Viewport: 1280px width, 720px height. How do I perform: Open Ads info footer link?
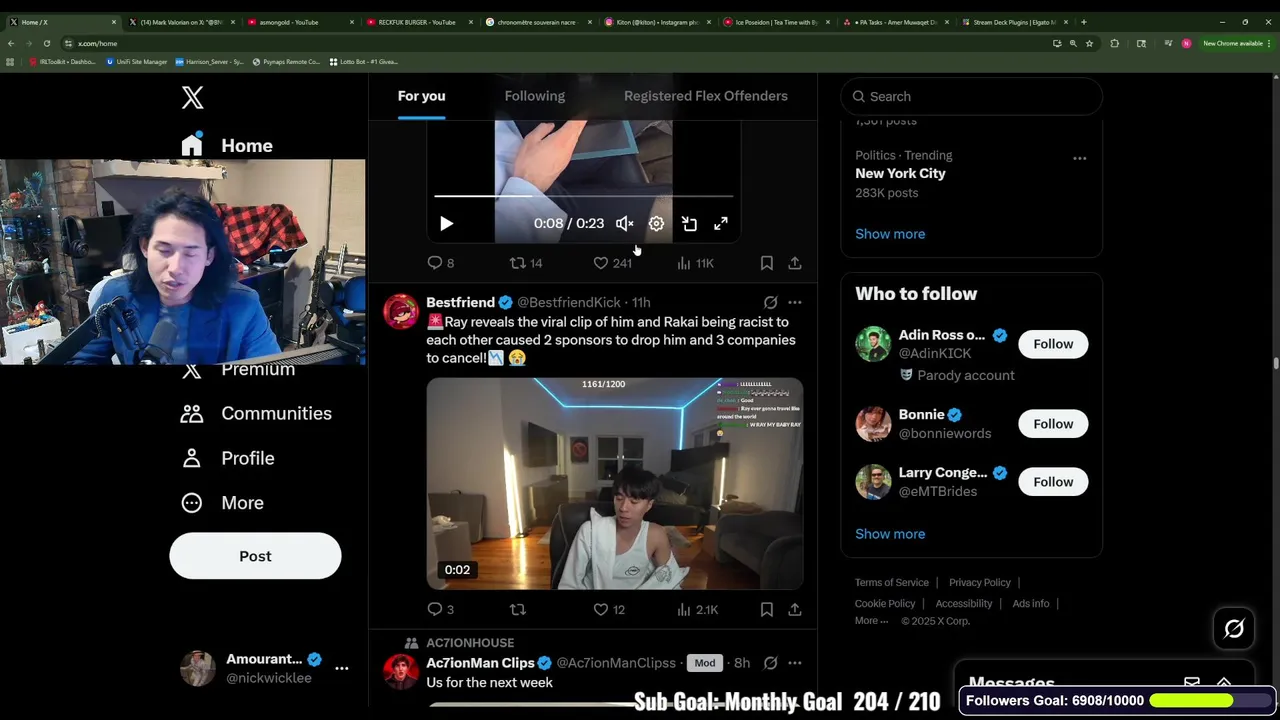click(1031, 603)
